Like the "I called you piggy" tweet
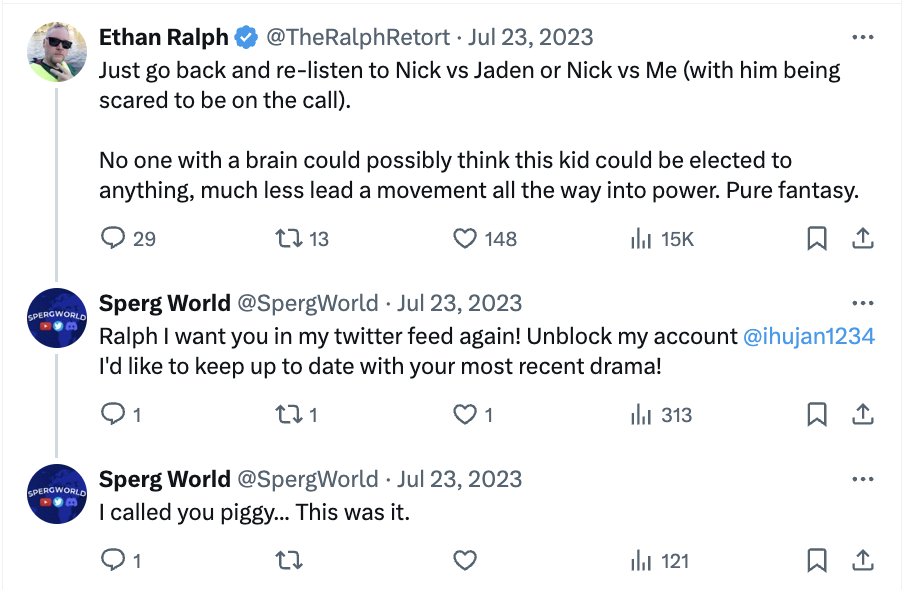The width and height of the screenshot is (904, 590). tap(465, 561)
